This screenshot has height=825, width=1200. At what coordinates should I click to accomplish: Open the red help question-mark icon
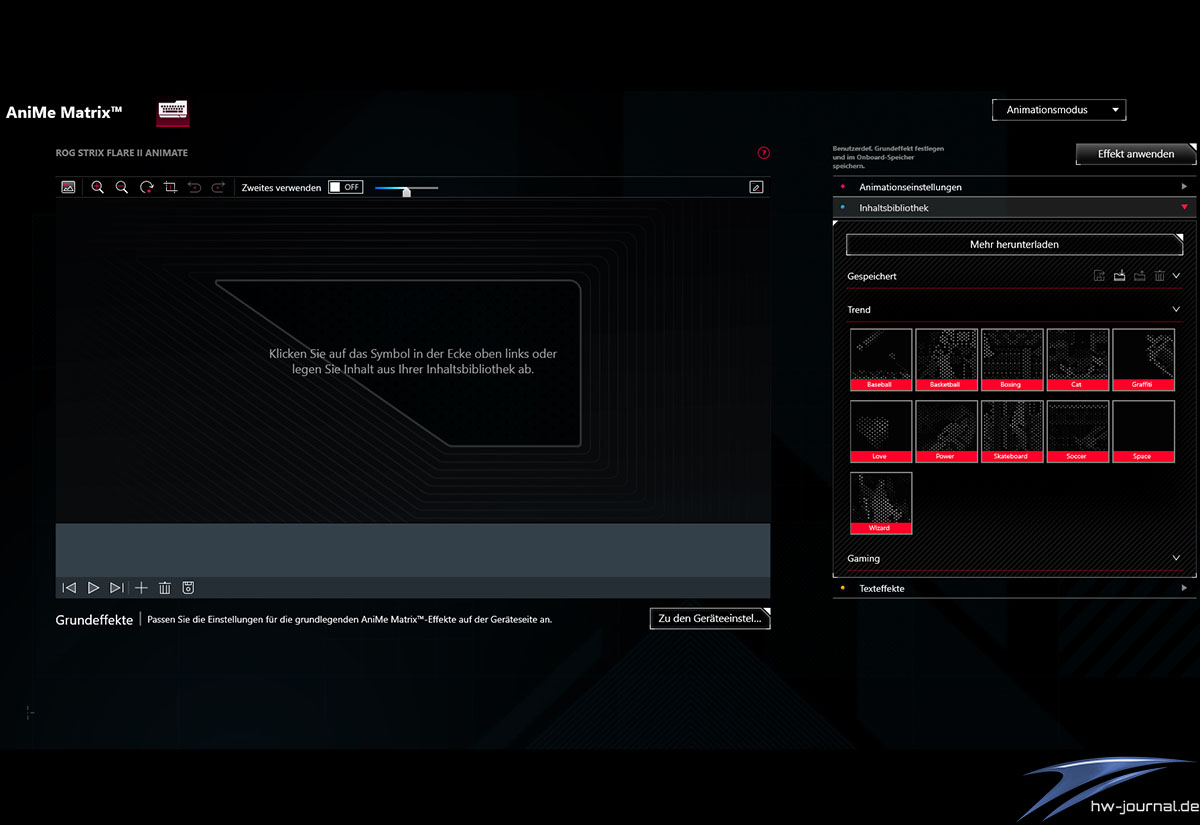coord(764,153)
